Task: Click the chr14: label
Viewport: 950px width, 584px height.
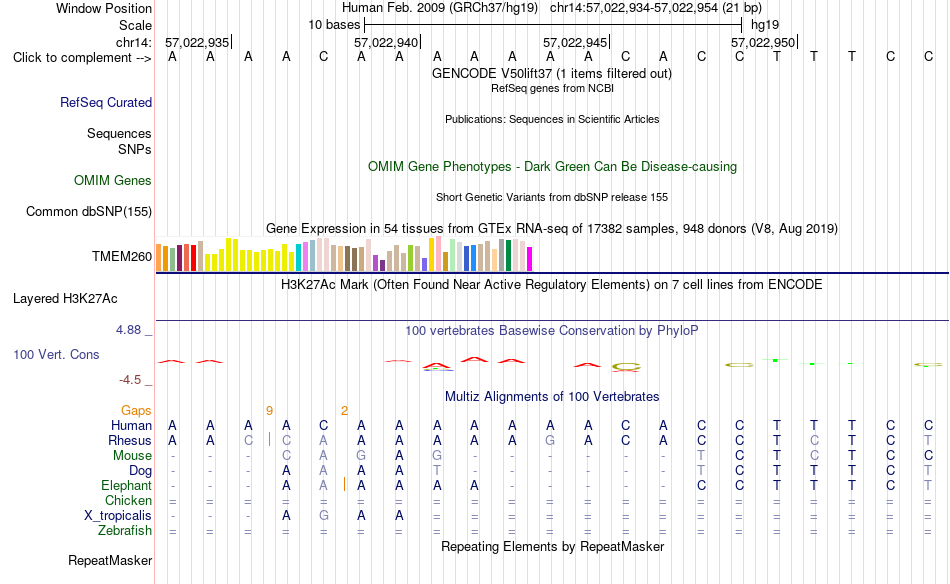Action: click(134, 42)
